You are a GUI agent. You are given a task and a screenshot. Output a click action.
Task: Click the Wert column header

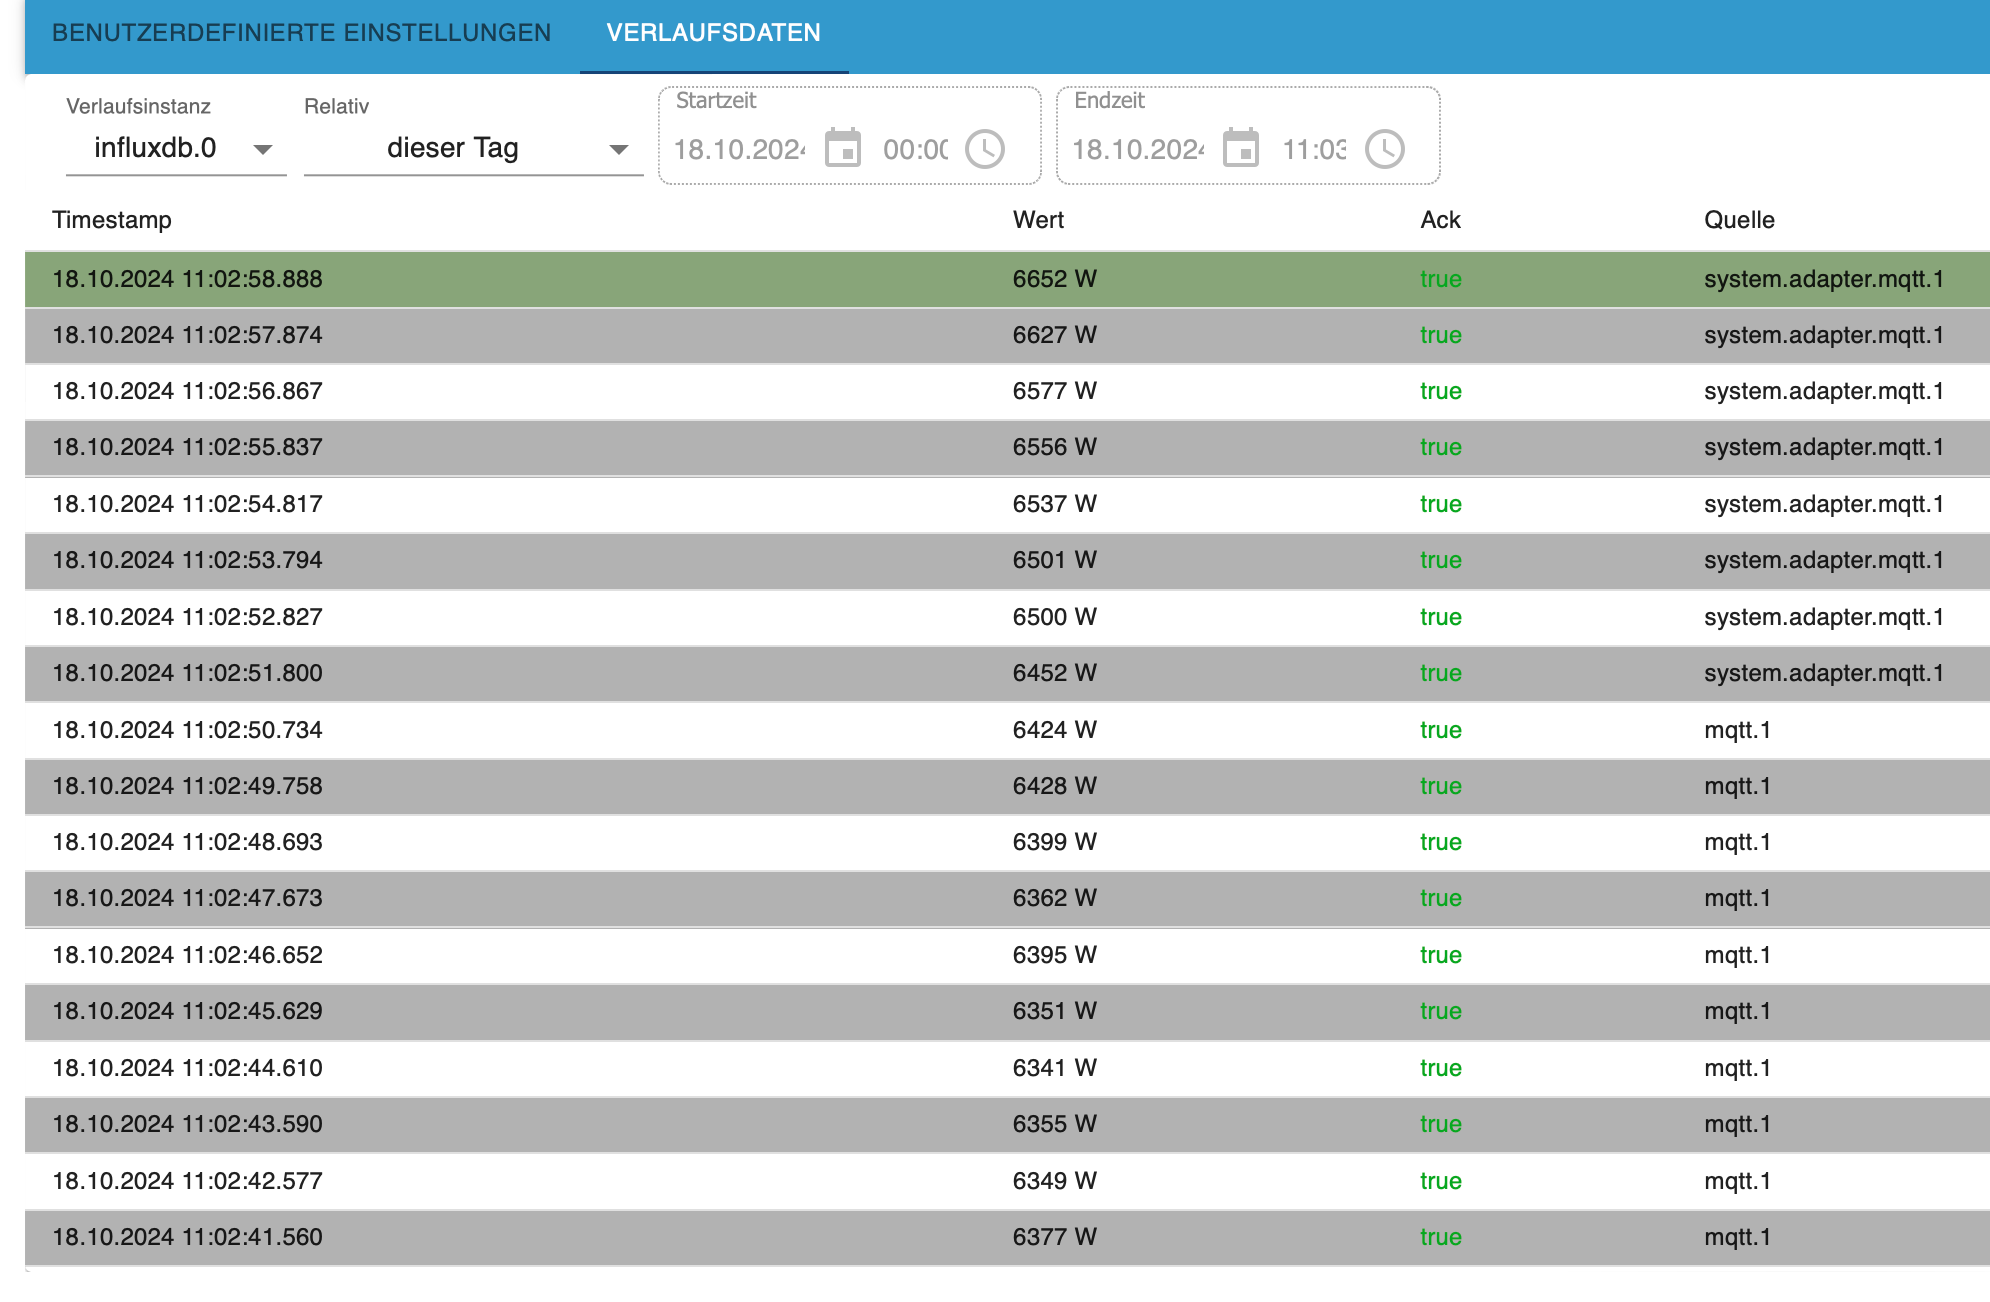click(x=1038, y=220)
